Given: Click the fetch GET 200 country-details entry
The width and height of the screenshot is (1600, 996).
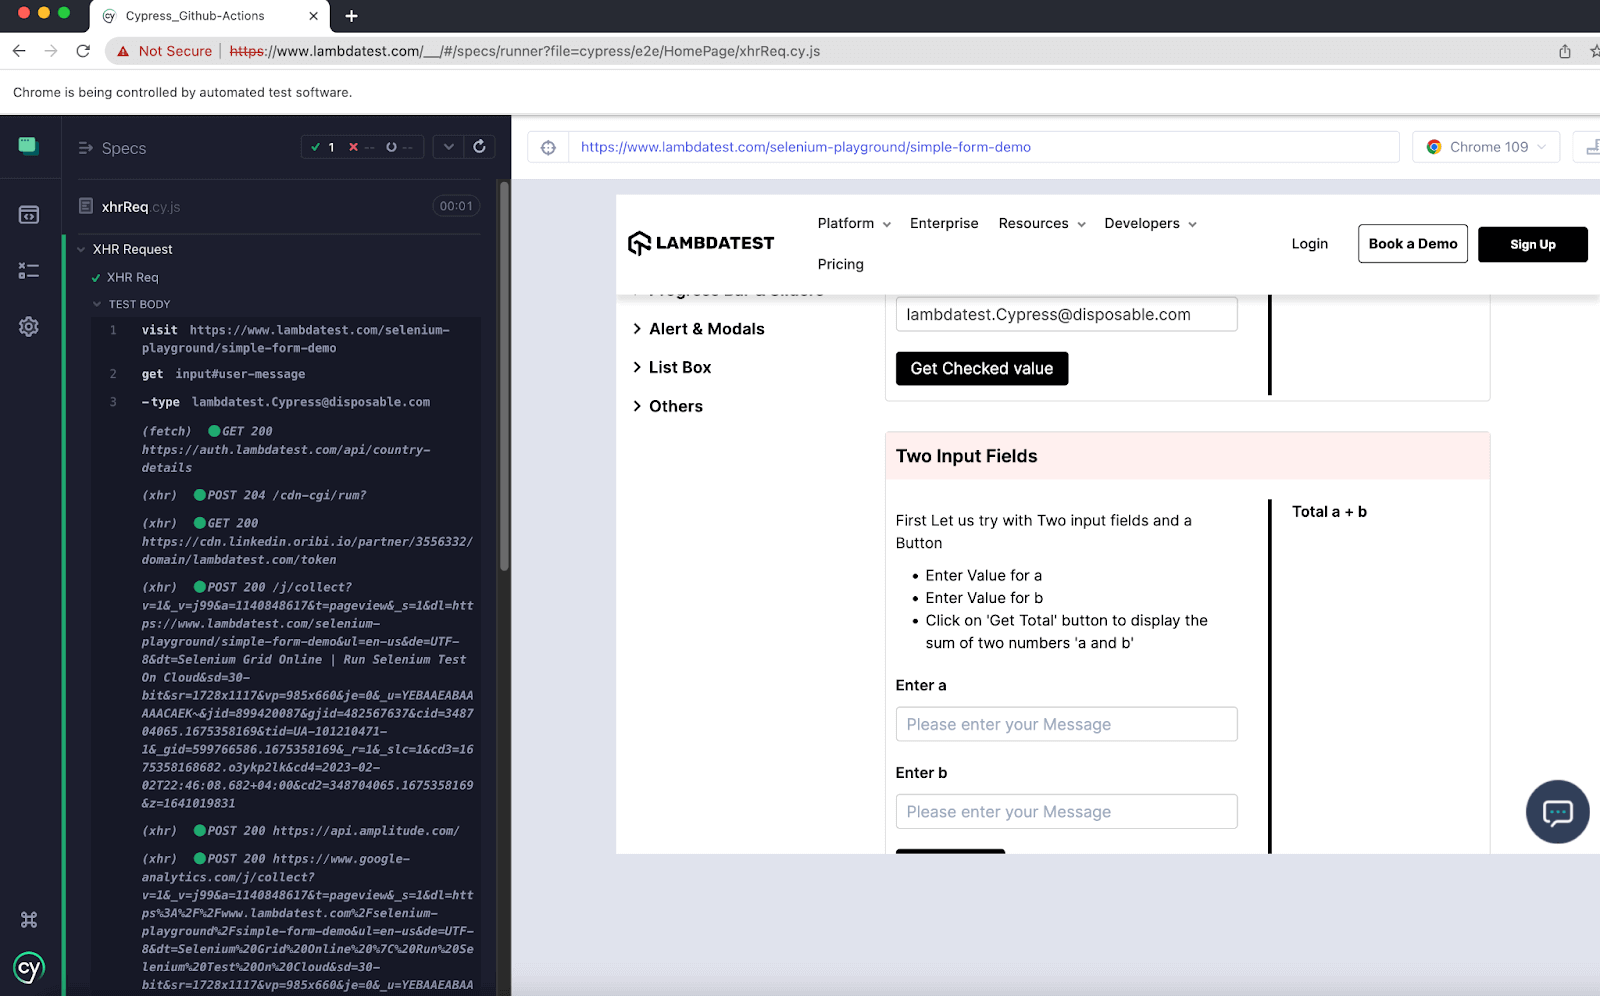Looking at the screenshot, I should (285, 449).
